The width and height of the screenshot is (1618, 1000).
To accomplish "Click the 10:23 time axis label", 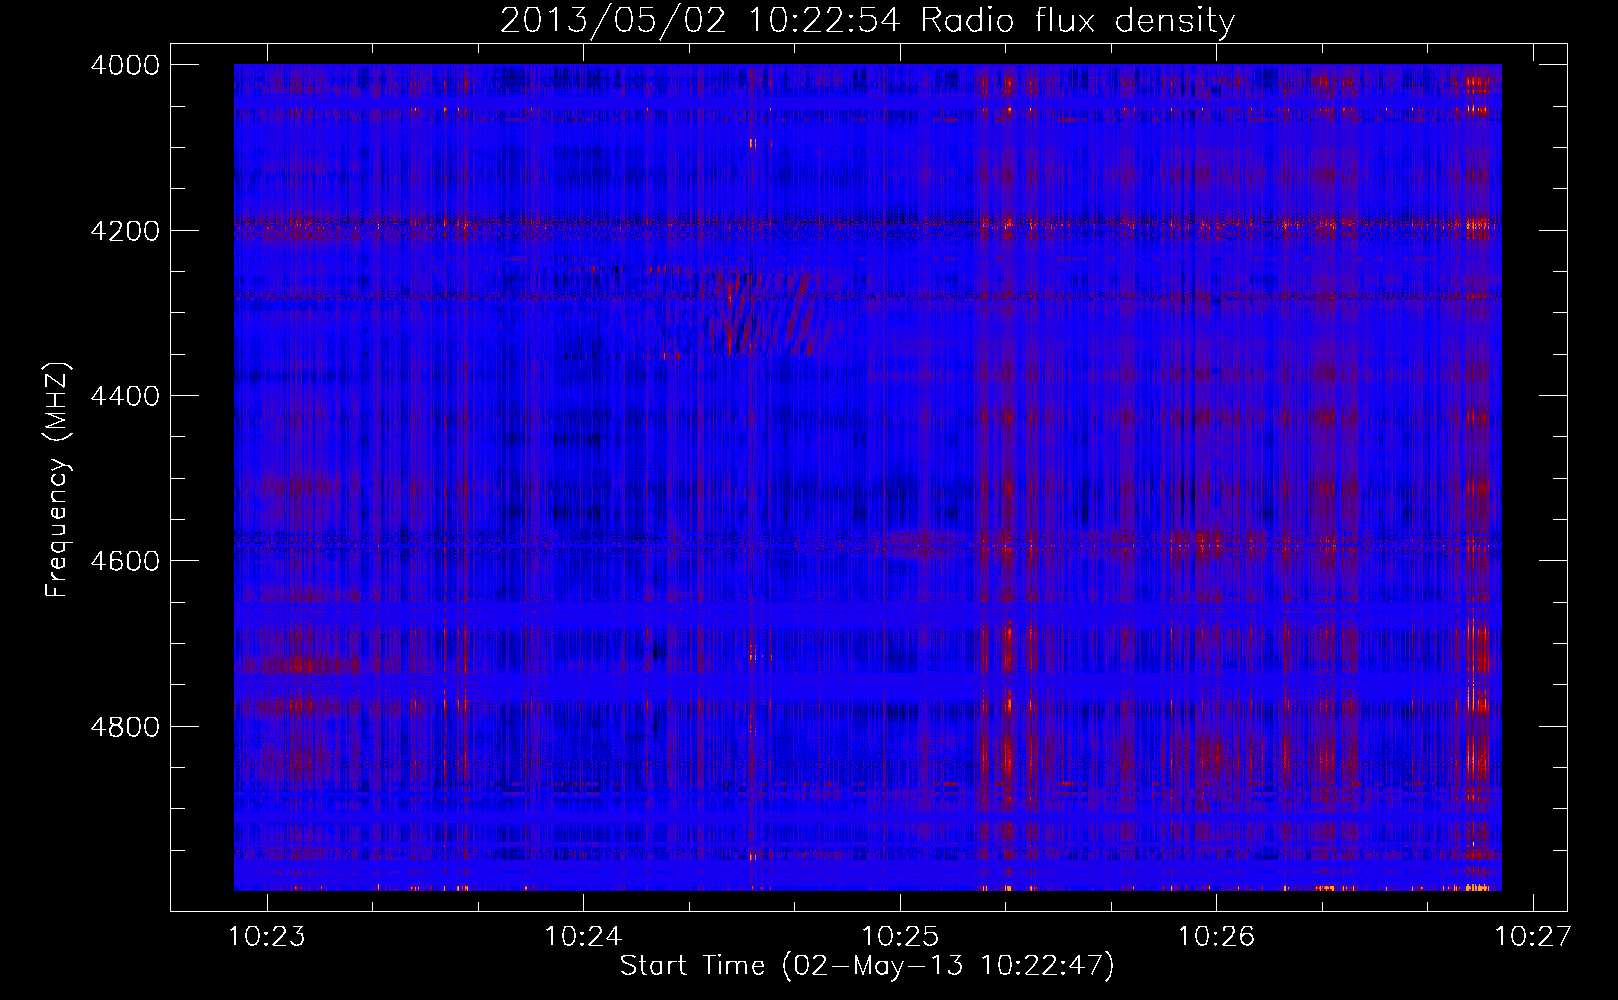I will [x=267, y=937].
